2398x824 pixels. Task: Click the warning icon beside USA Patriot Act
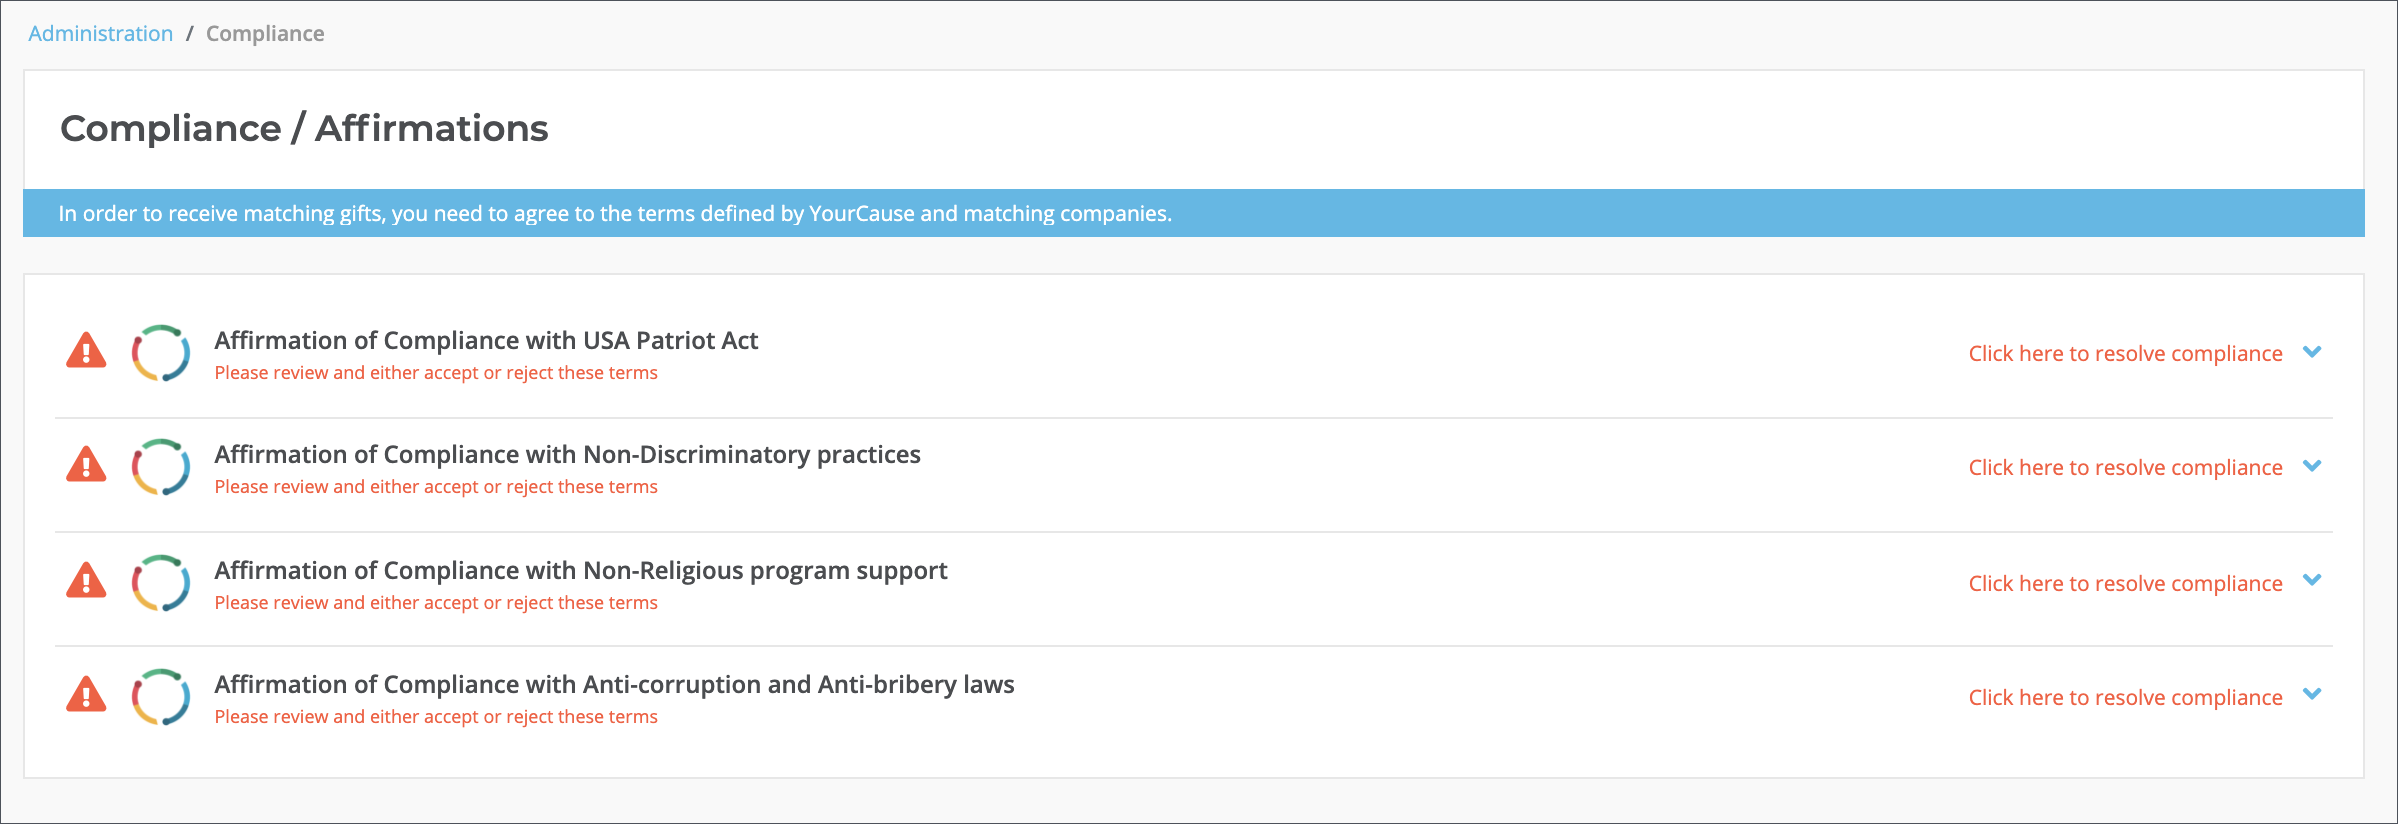click(x=86, y=351)
